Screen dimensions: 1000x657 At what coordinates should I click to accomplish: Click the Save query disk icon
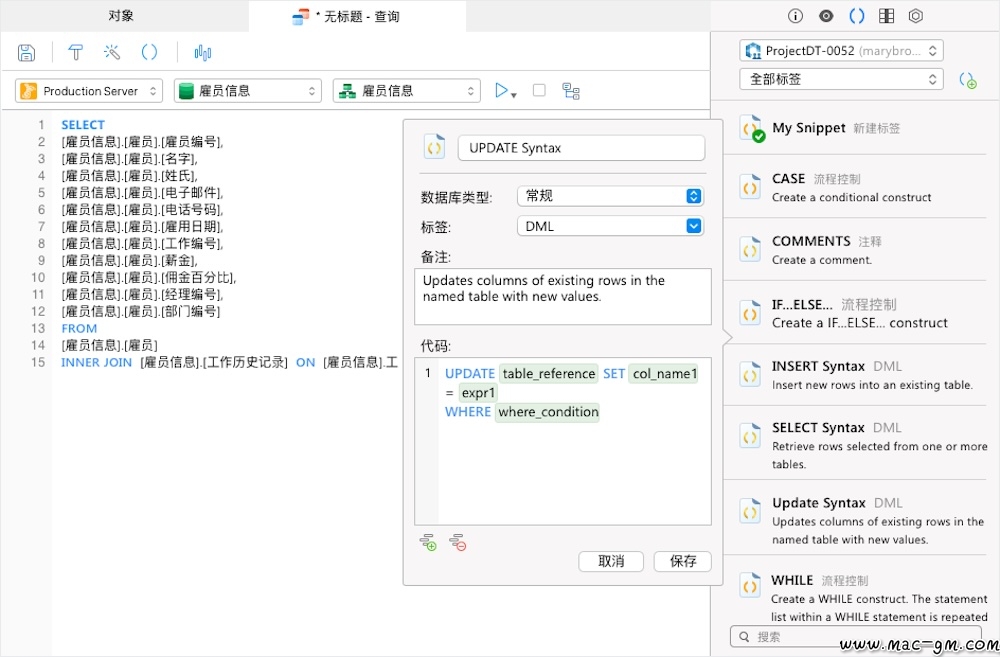(26, 52)
